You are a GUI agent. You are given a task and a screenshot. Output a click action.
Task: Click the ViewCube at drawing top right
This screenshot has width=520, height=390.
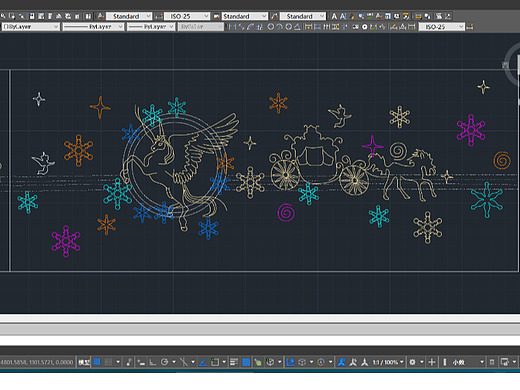point(512,65)
